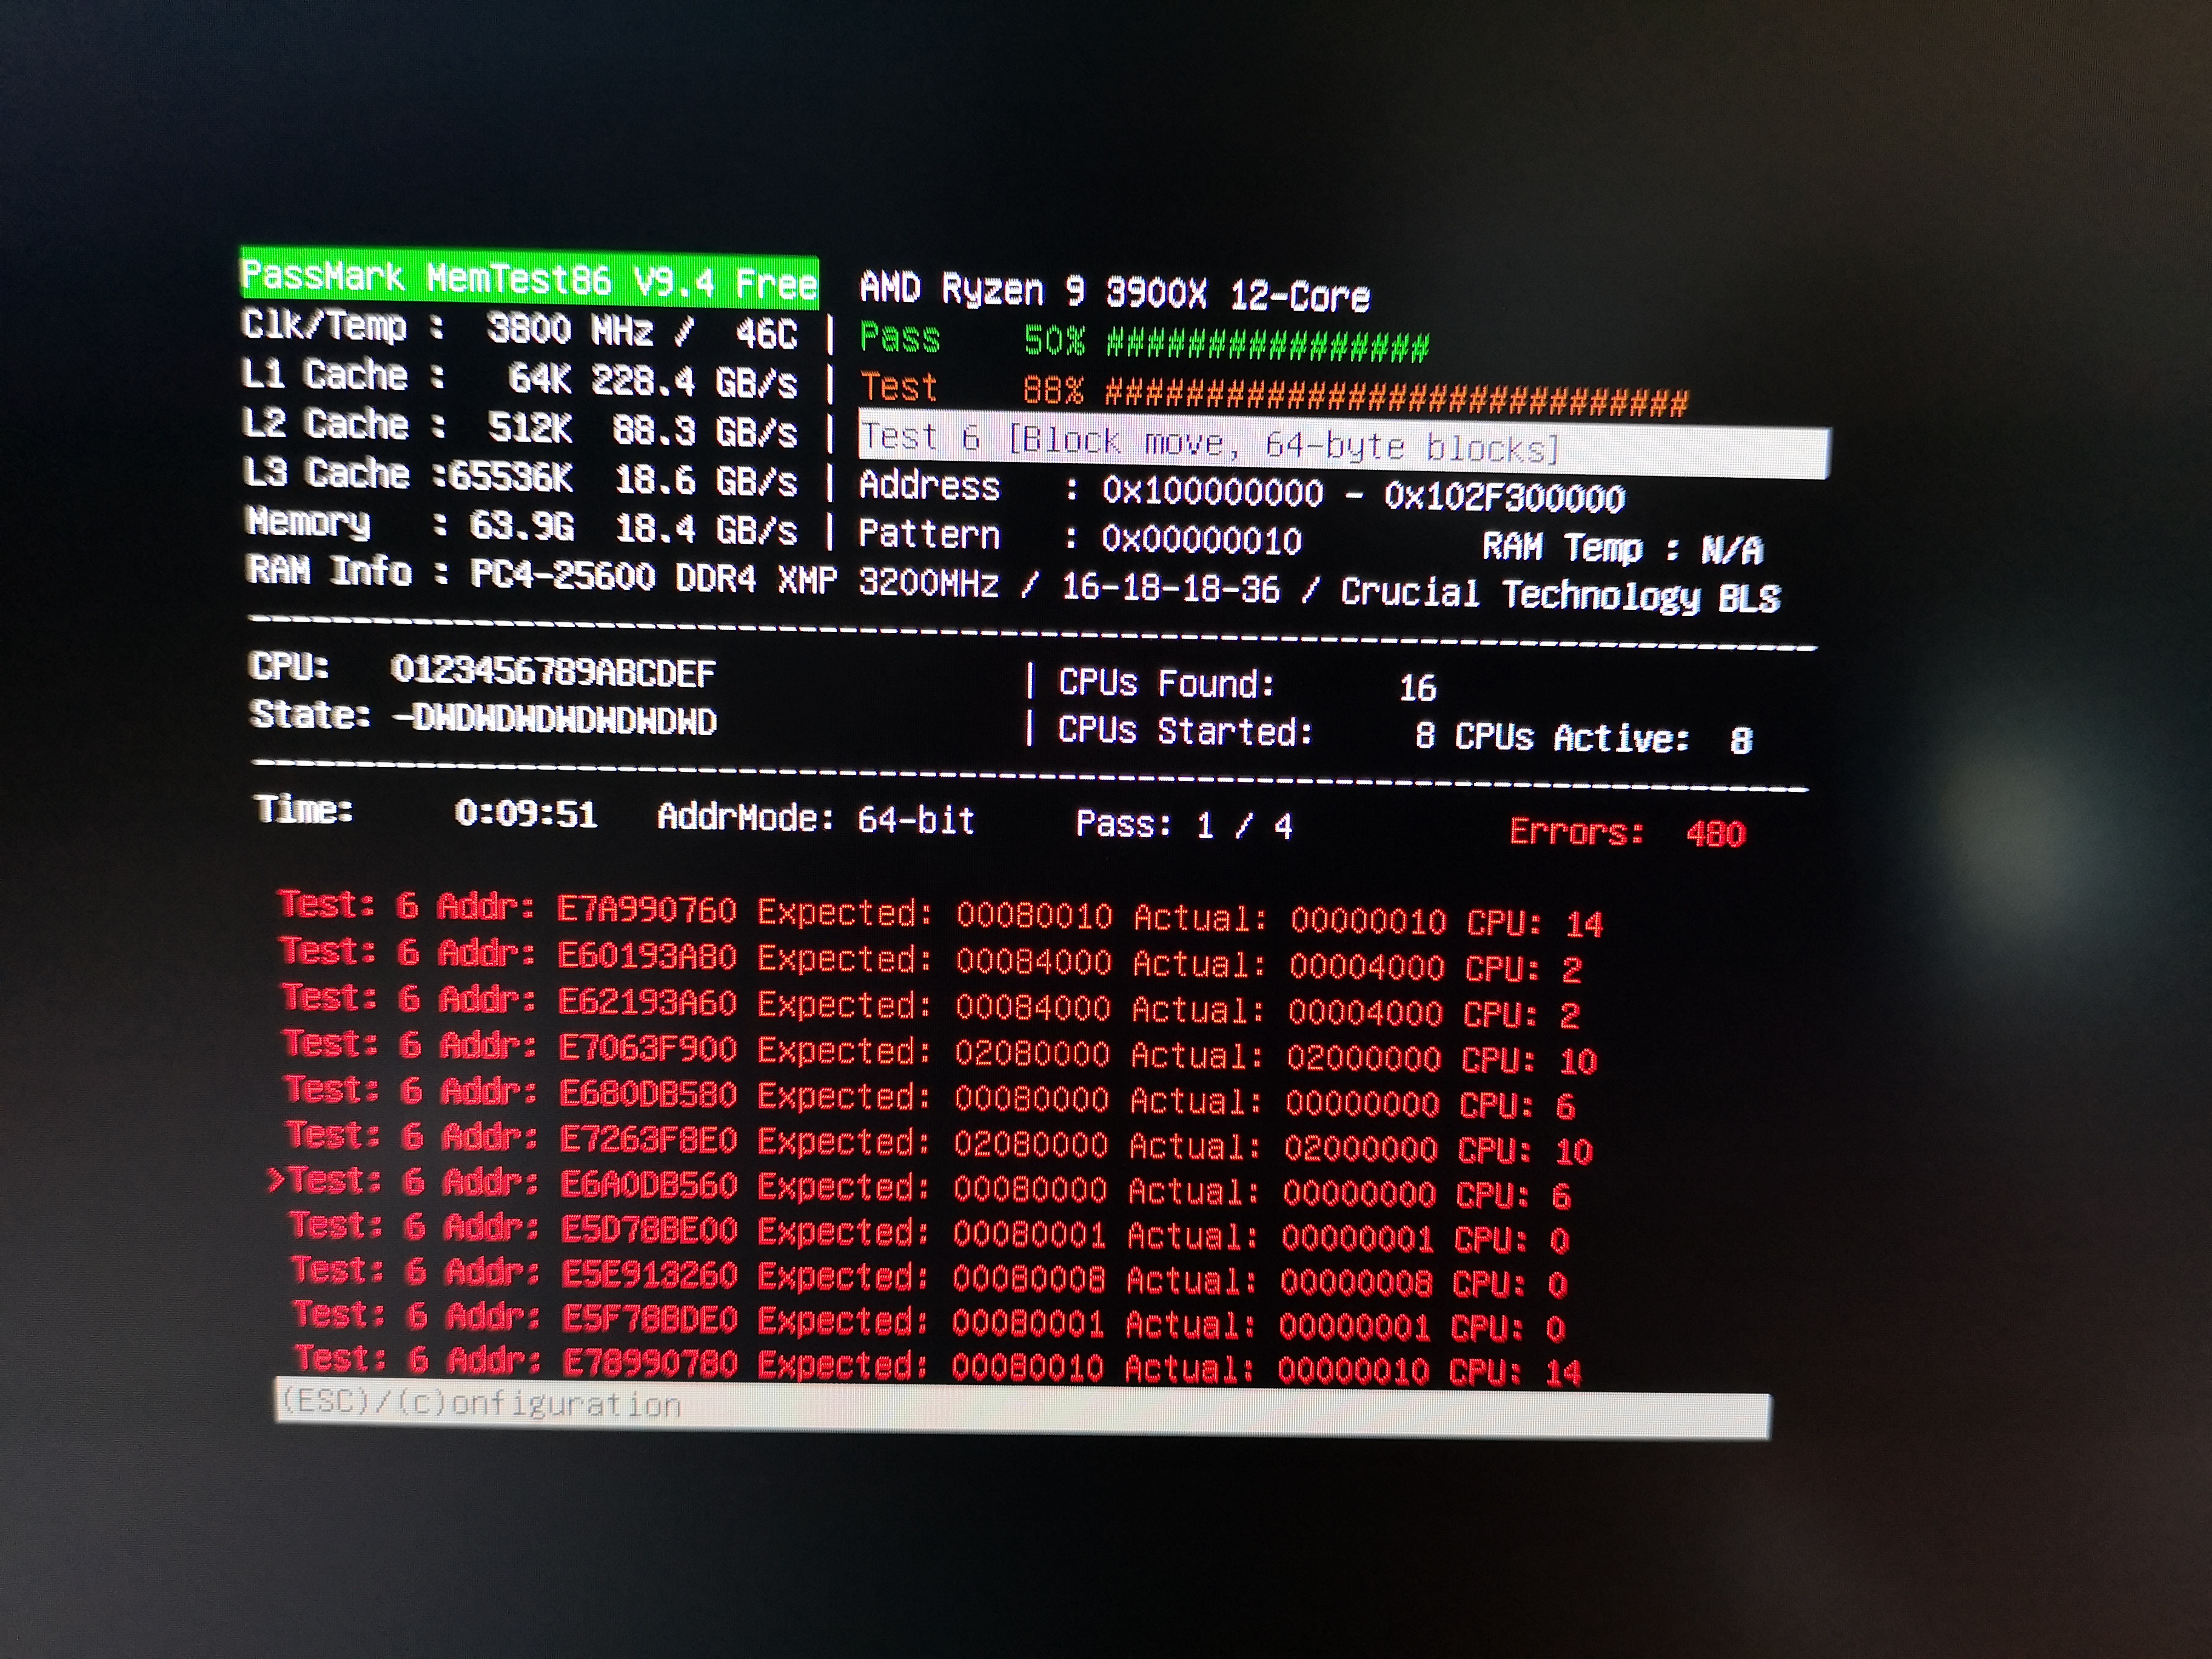Select error row with address E5D78BE00
The image size is (2212, 1659).
pyautogui.click(x=928, y=1233)
